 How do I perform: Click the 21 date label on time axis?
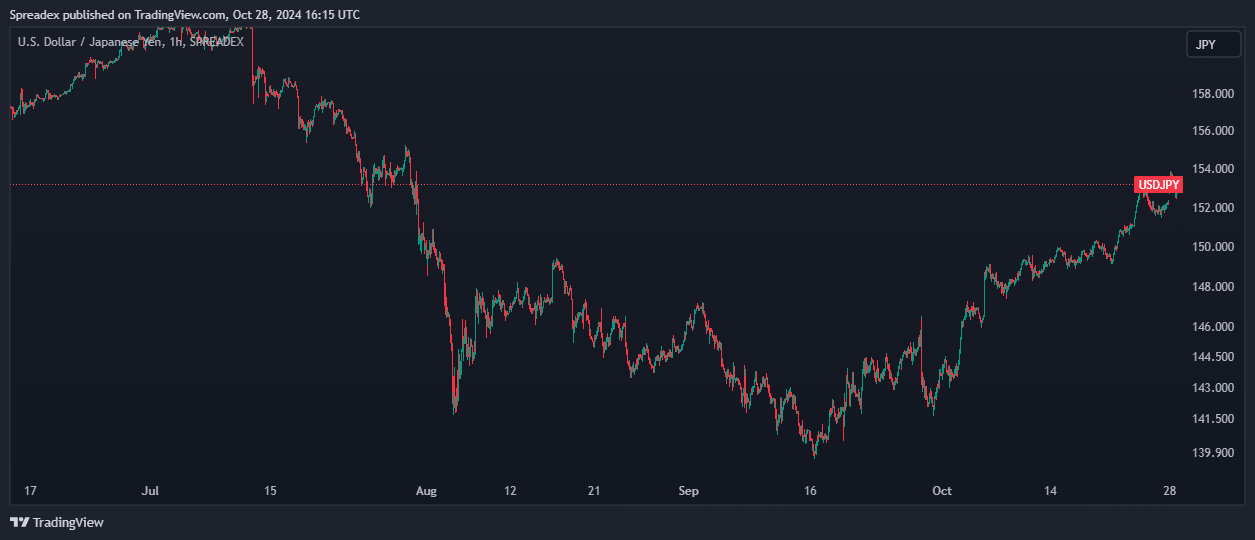click(593, 491)
